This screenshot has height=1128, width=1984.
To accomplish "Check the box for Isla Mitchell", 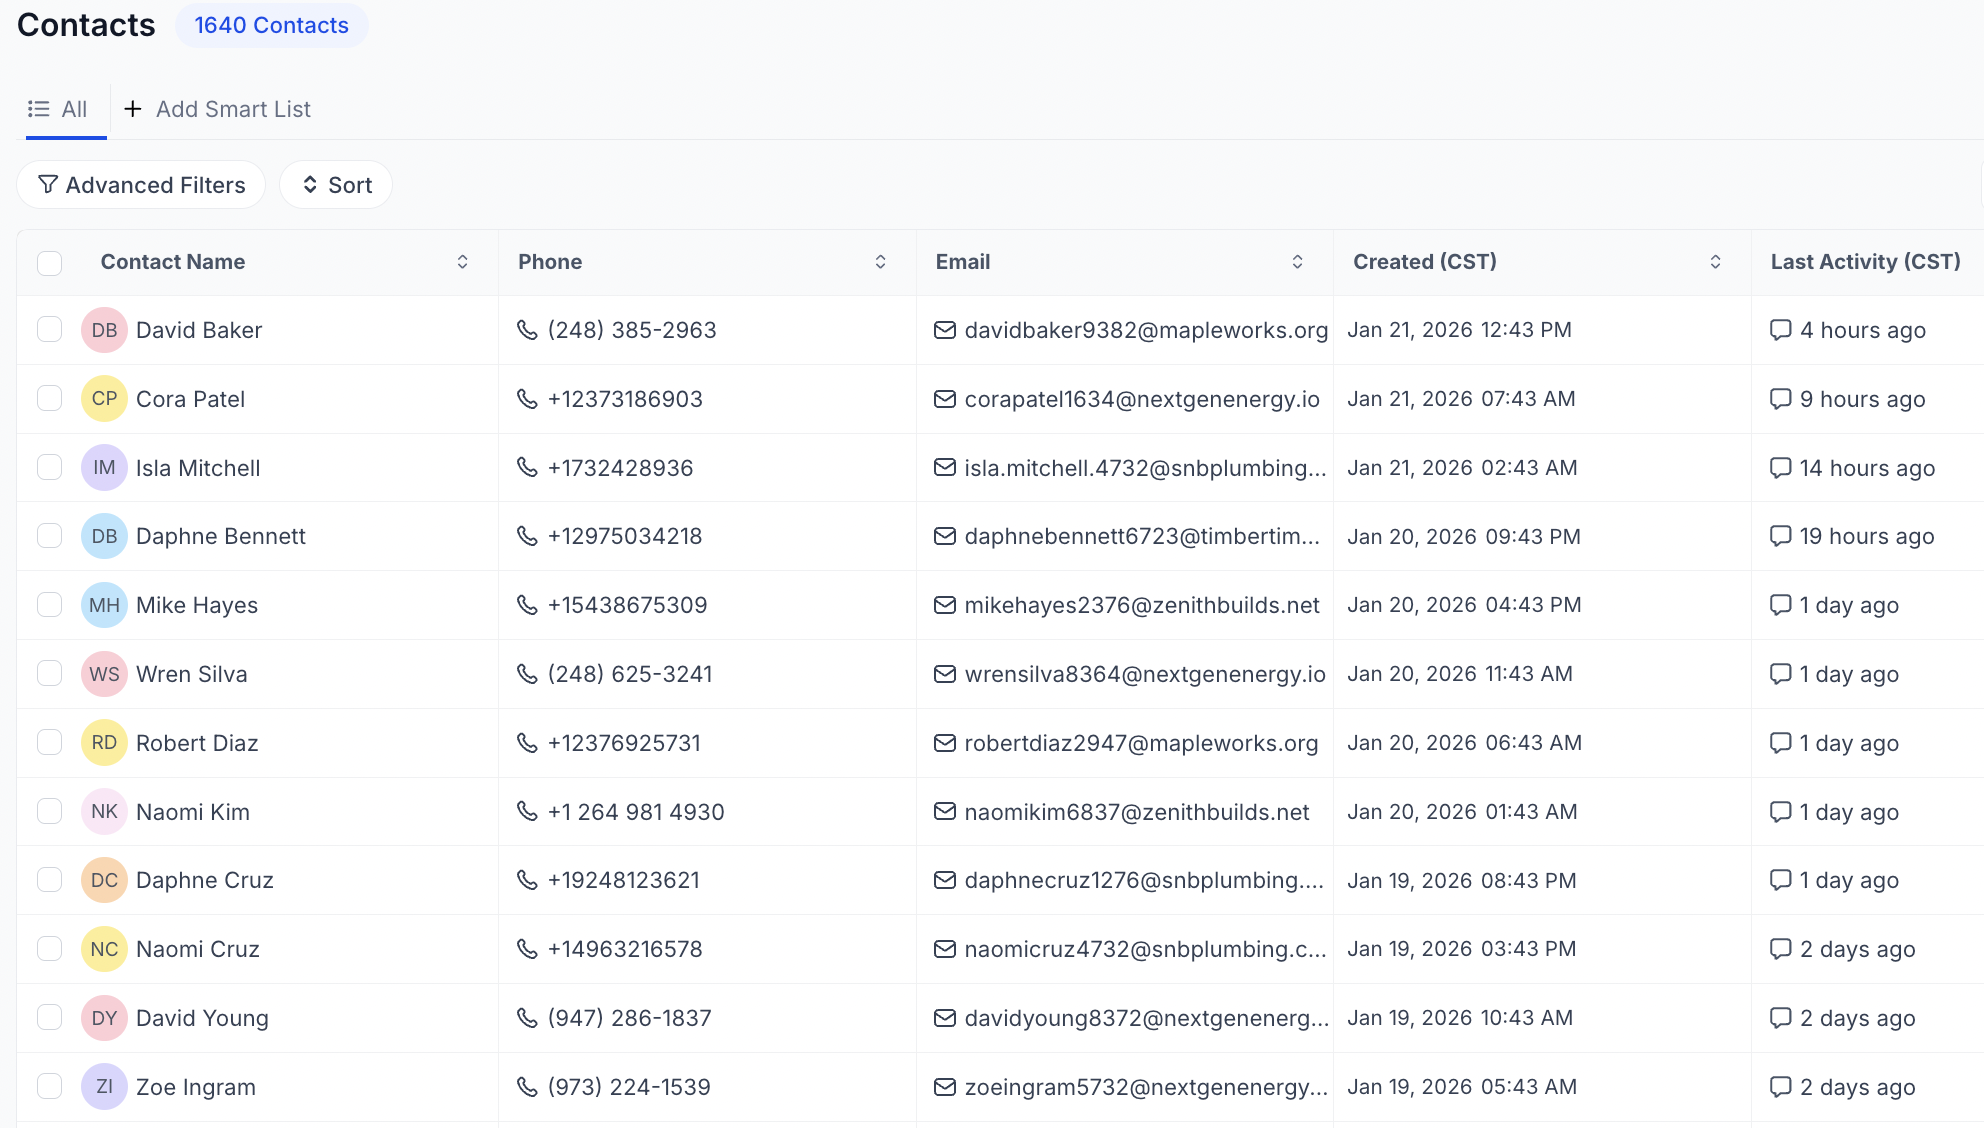I will 50,468.
